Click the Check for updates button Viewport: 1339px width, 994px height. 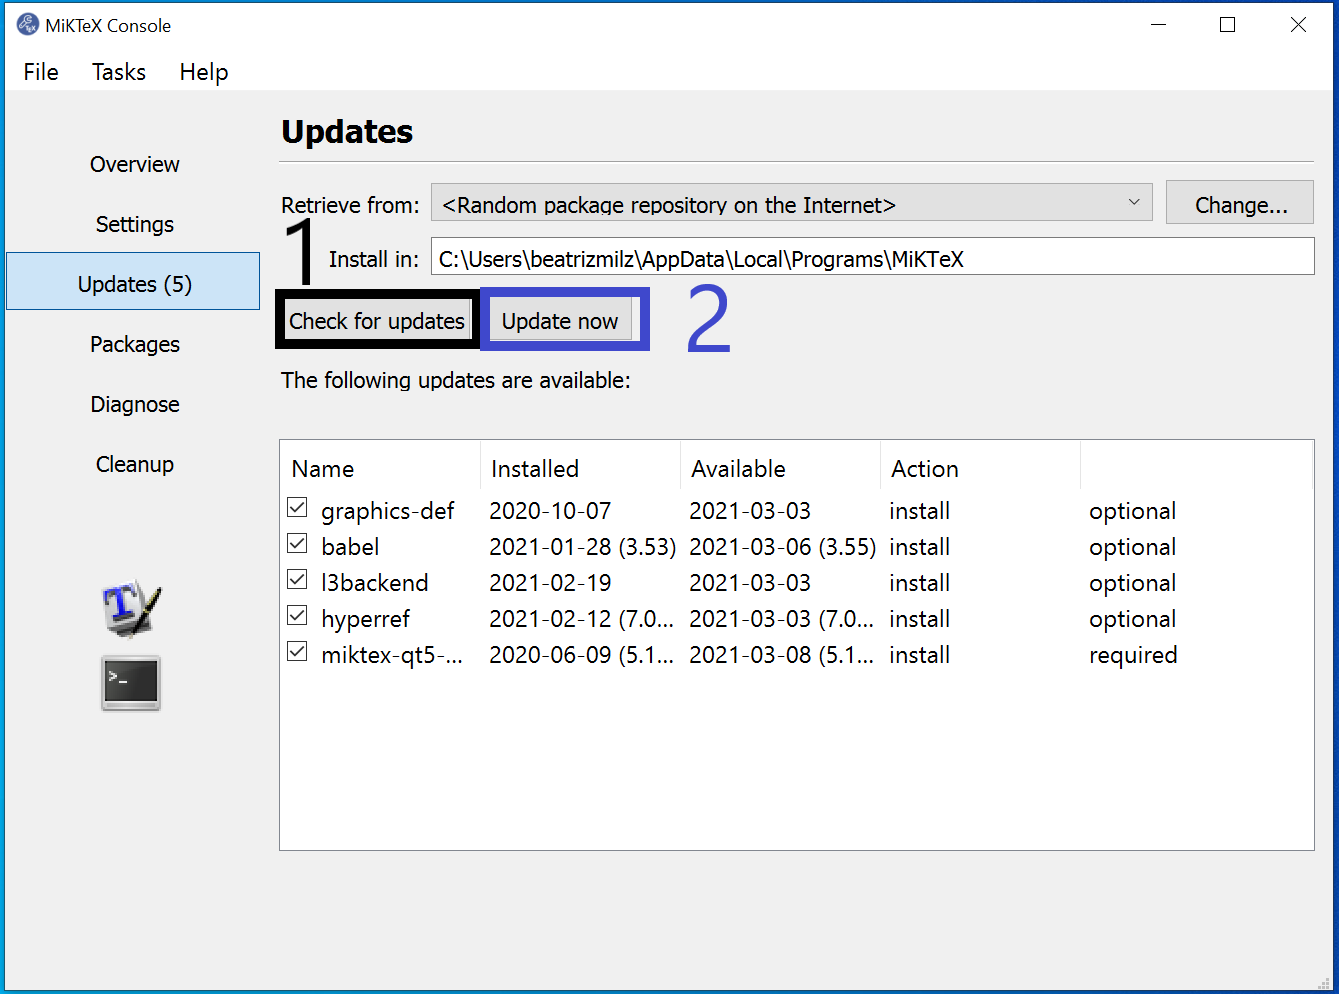pyautogui.click(x=377, y=321)
